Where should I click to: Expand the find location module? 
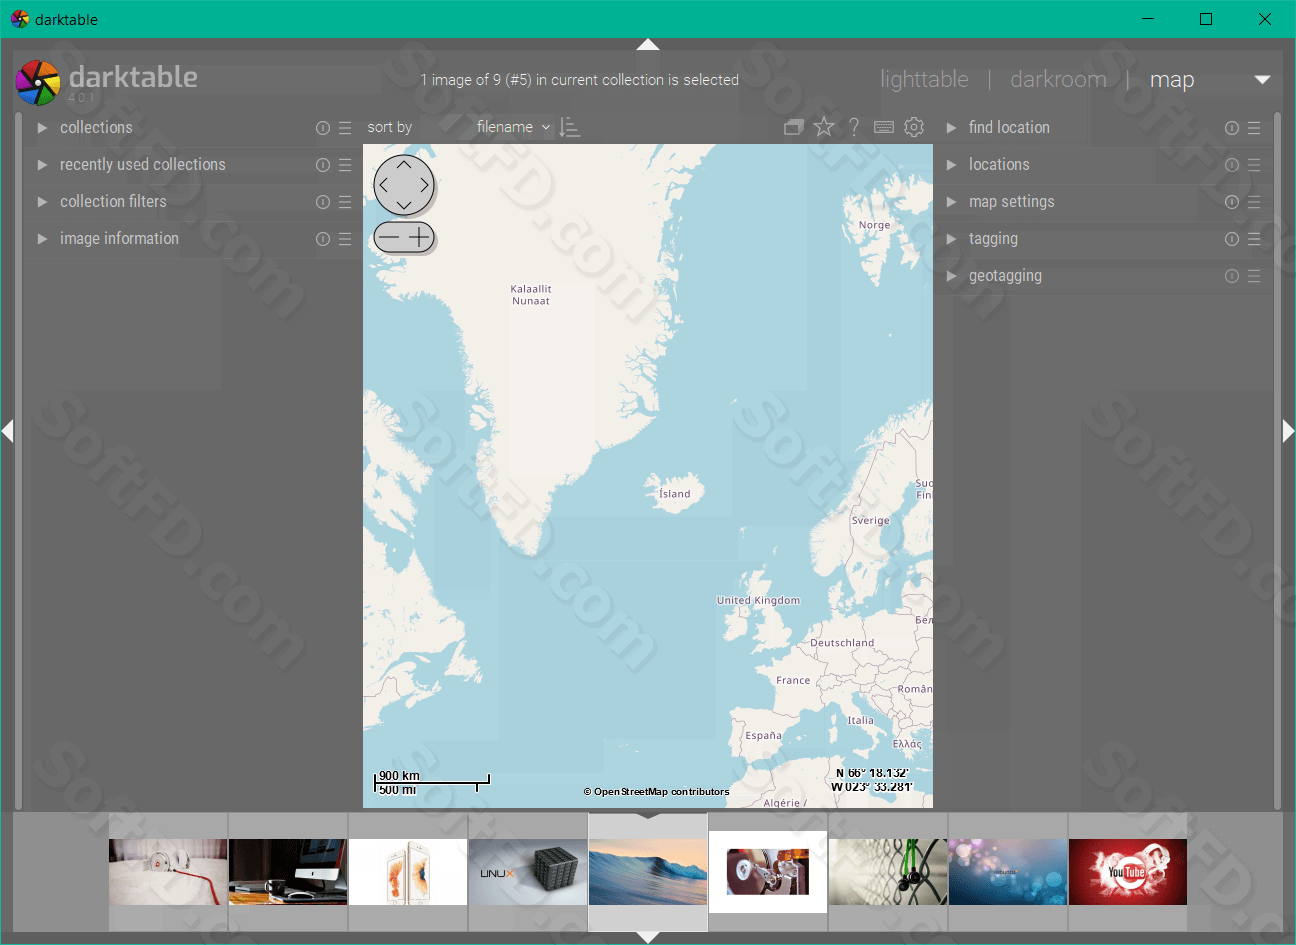click(x=951, y=128)
